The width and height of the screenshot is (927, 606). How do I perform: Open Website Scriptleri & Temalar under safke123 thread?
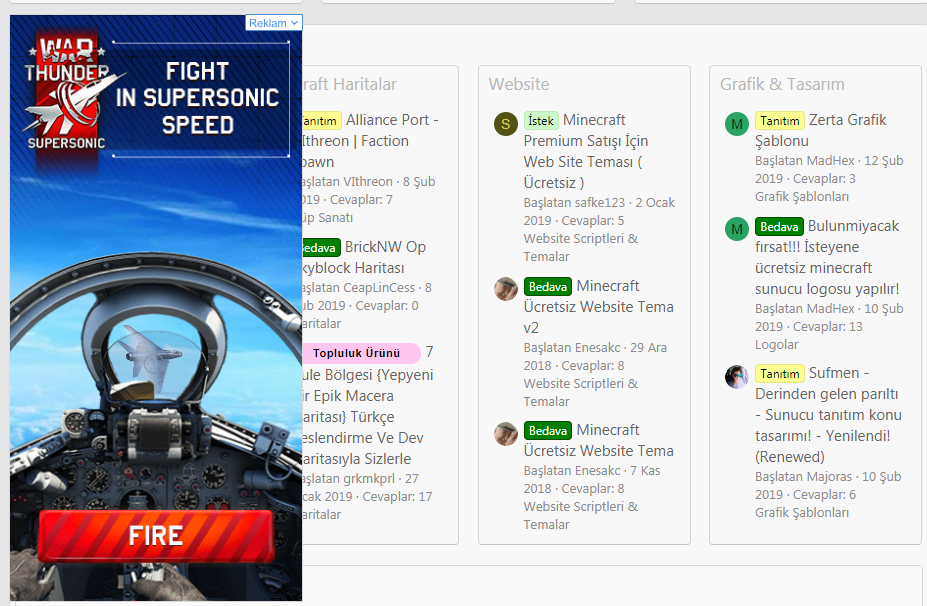click(581, 247)
